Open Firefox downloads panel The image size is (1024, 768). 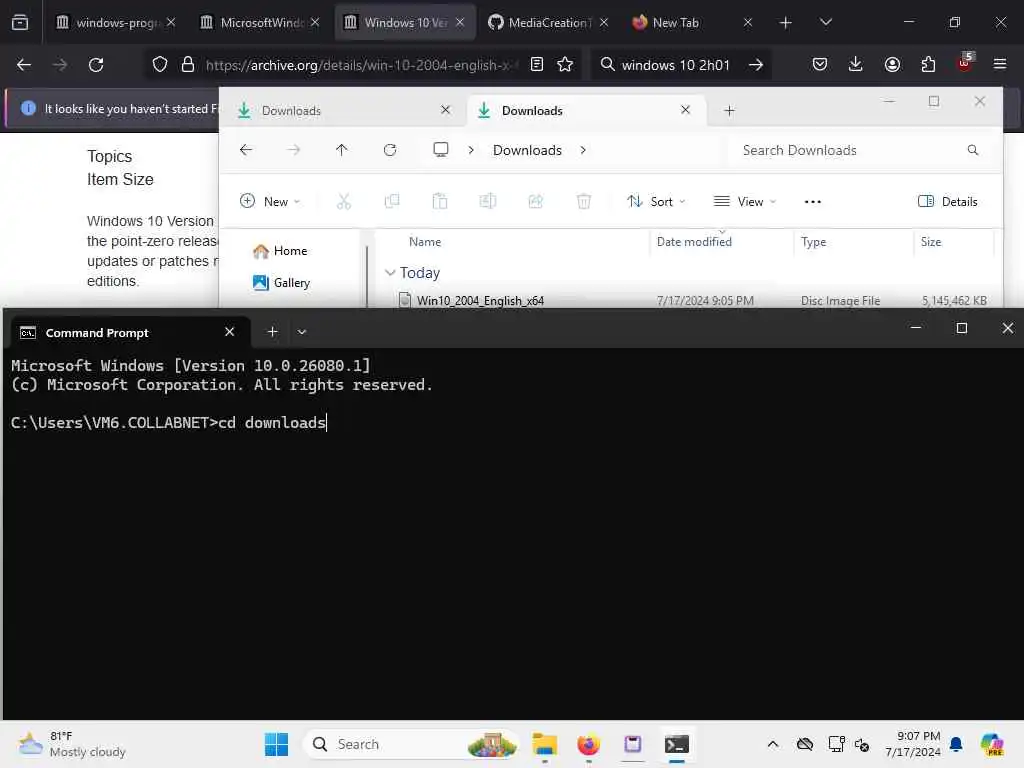tap(856, 64)
